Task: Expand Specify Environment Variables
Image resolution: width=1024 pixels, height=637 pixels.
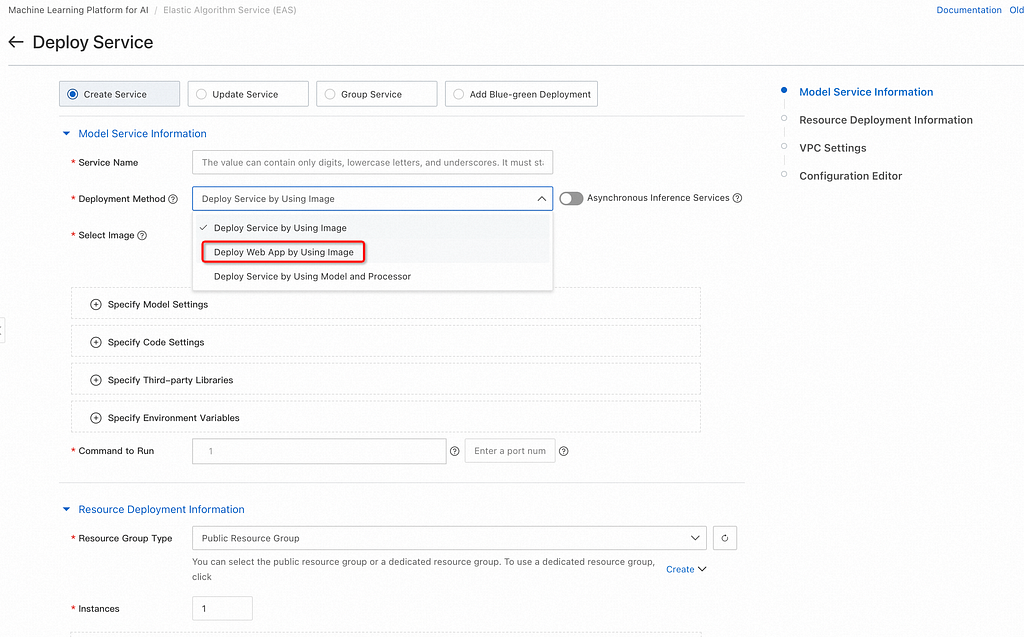Action: [386, 418]
